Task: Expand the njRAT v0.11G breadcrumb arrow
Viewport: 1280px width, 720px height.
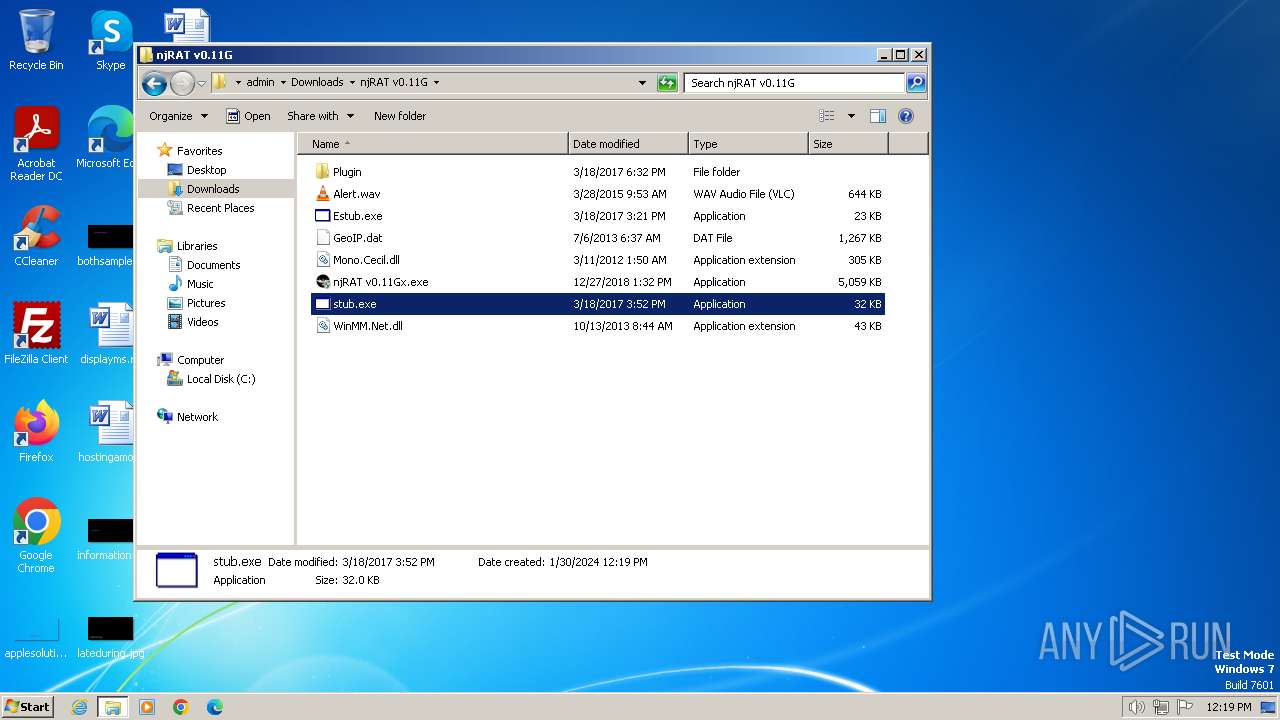Action: click(436, 83)
